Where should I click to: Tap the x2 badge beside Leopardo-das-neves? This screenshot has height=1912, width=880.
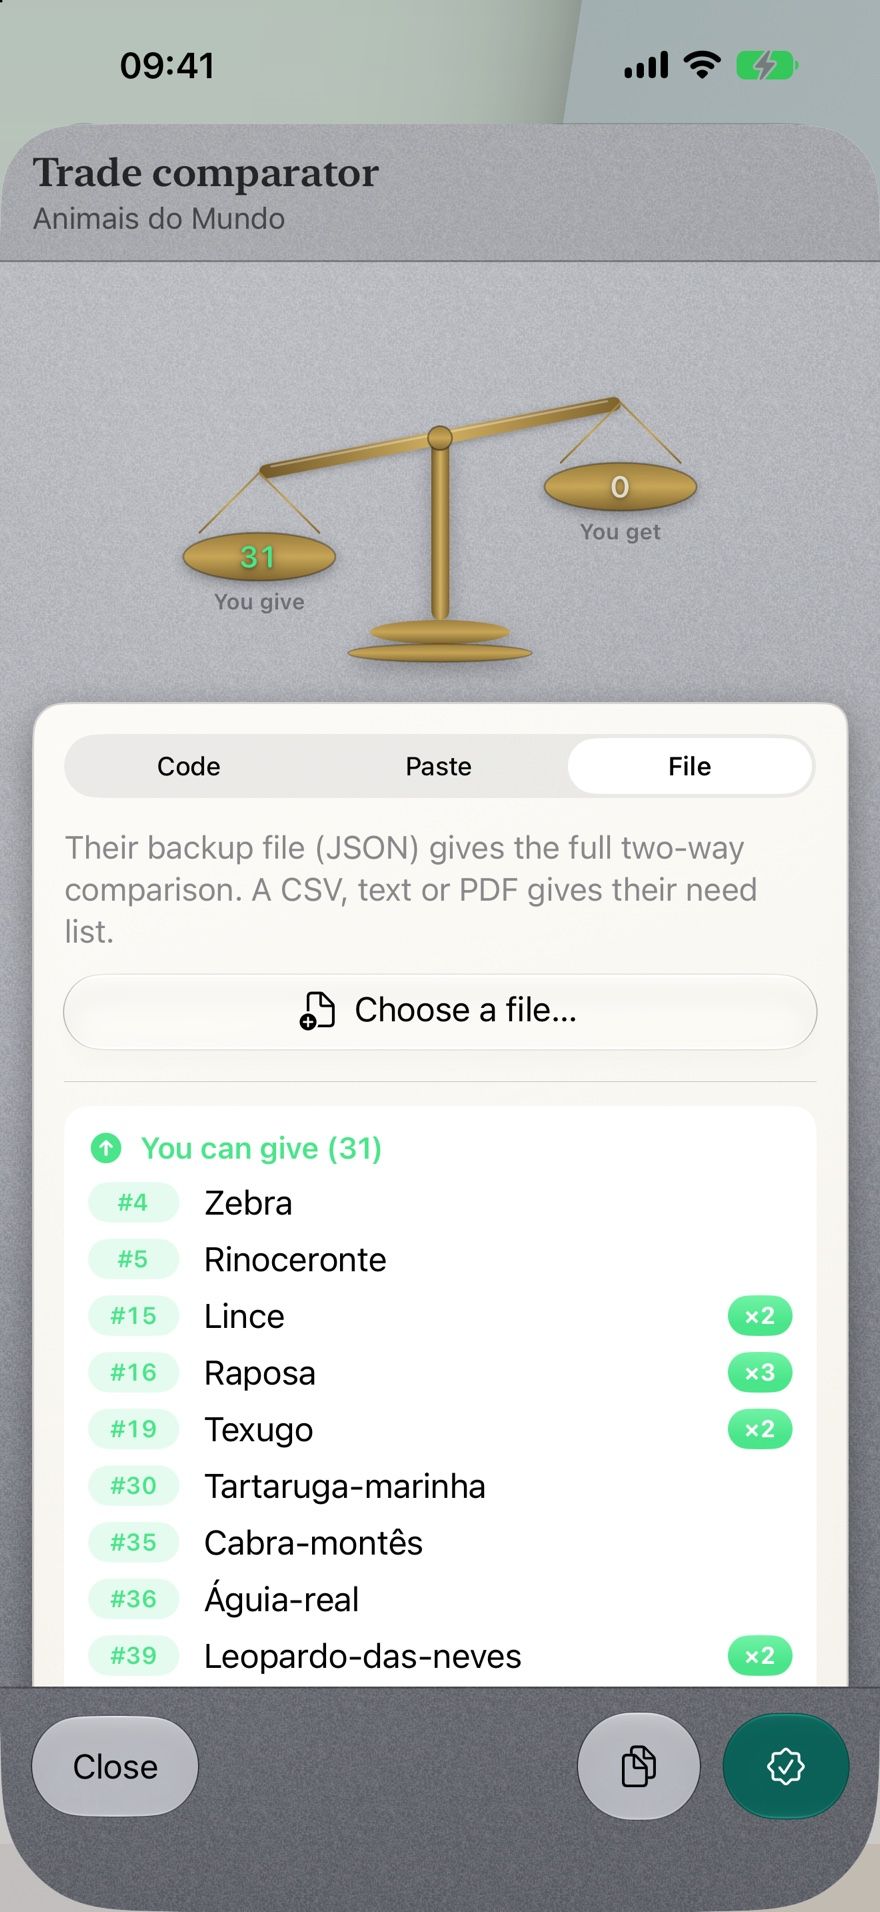760,1655
